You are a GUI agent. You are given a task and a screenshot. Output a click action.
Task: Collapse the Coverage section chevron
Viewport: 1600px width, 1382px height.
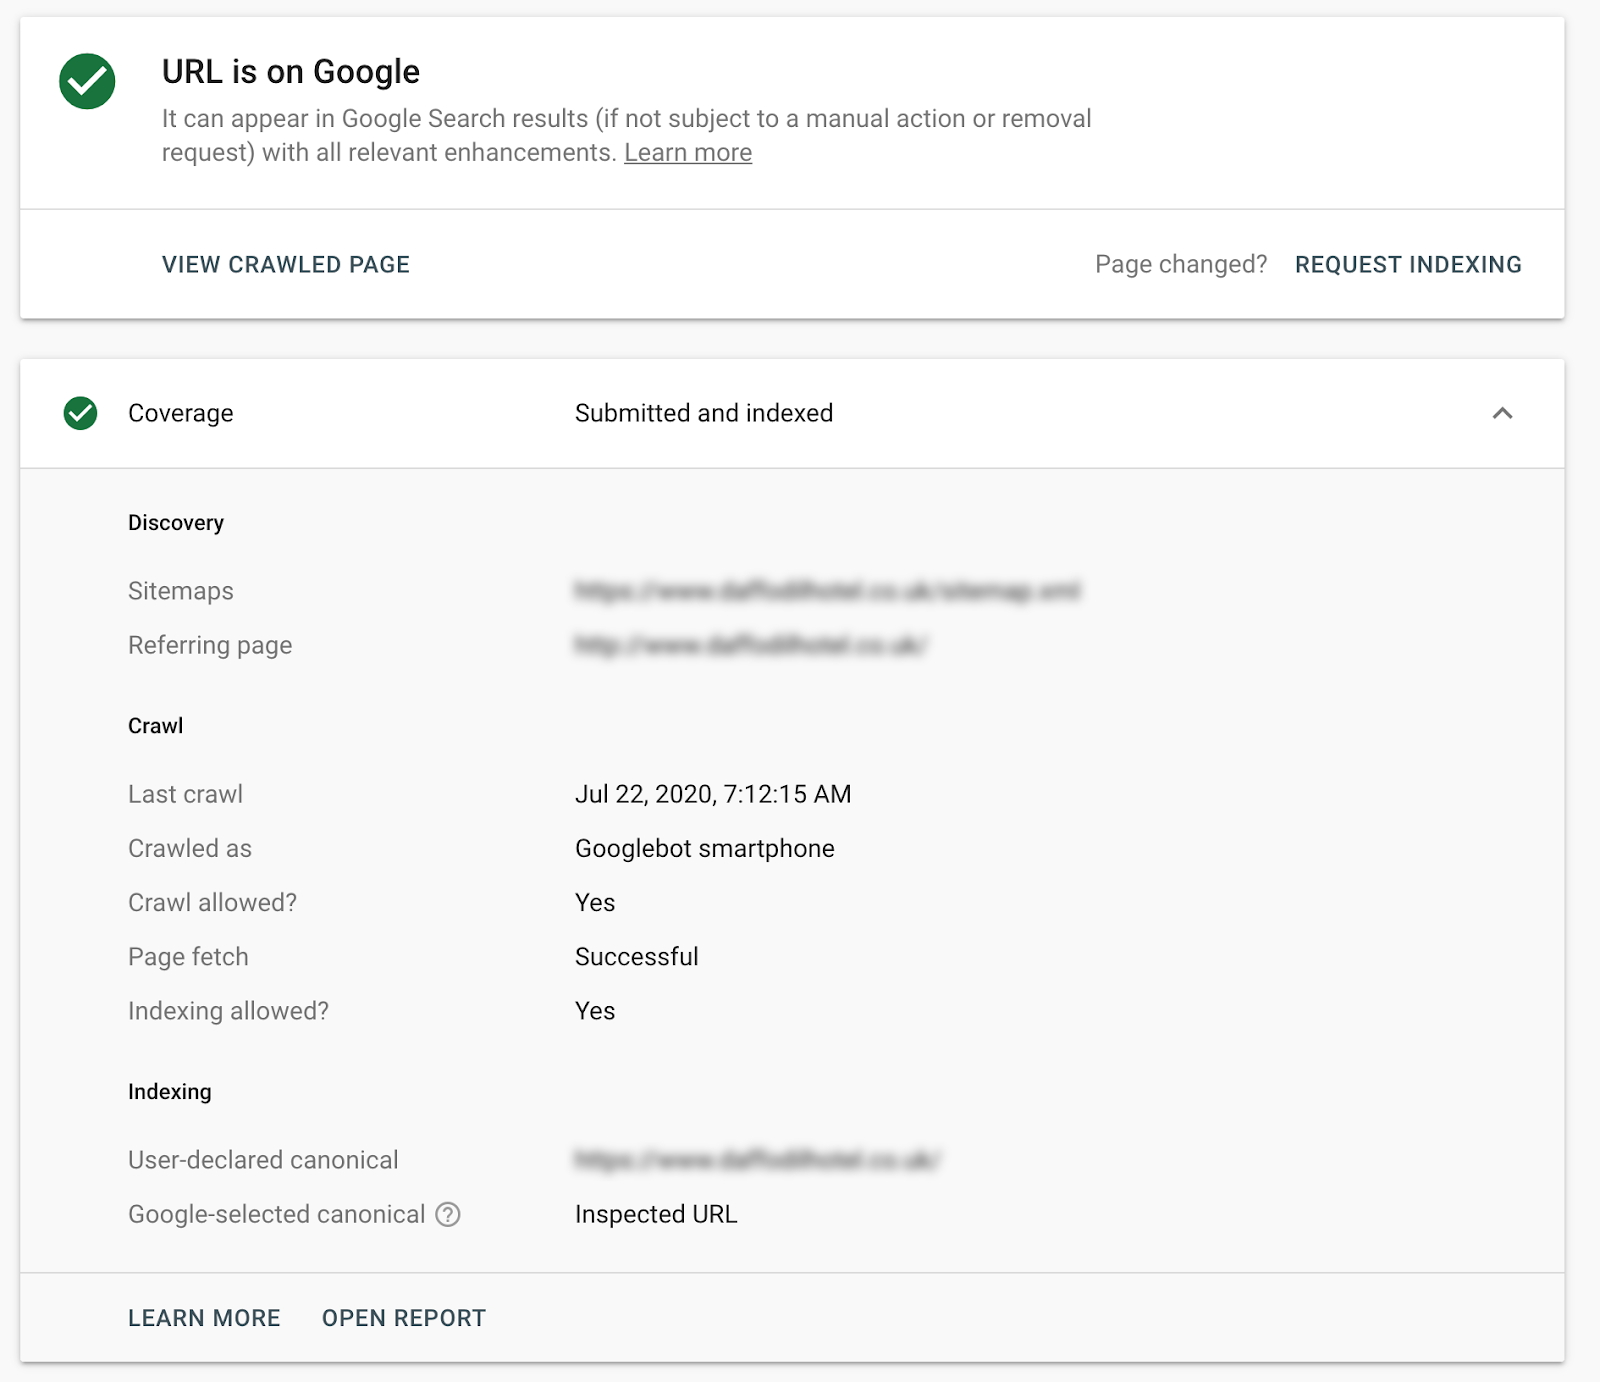pyautogui.click(x=1500, y=413)
